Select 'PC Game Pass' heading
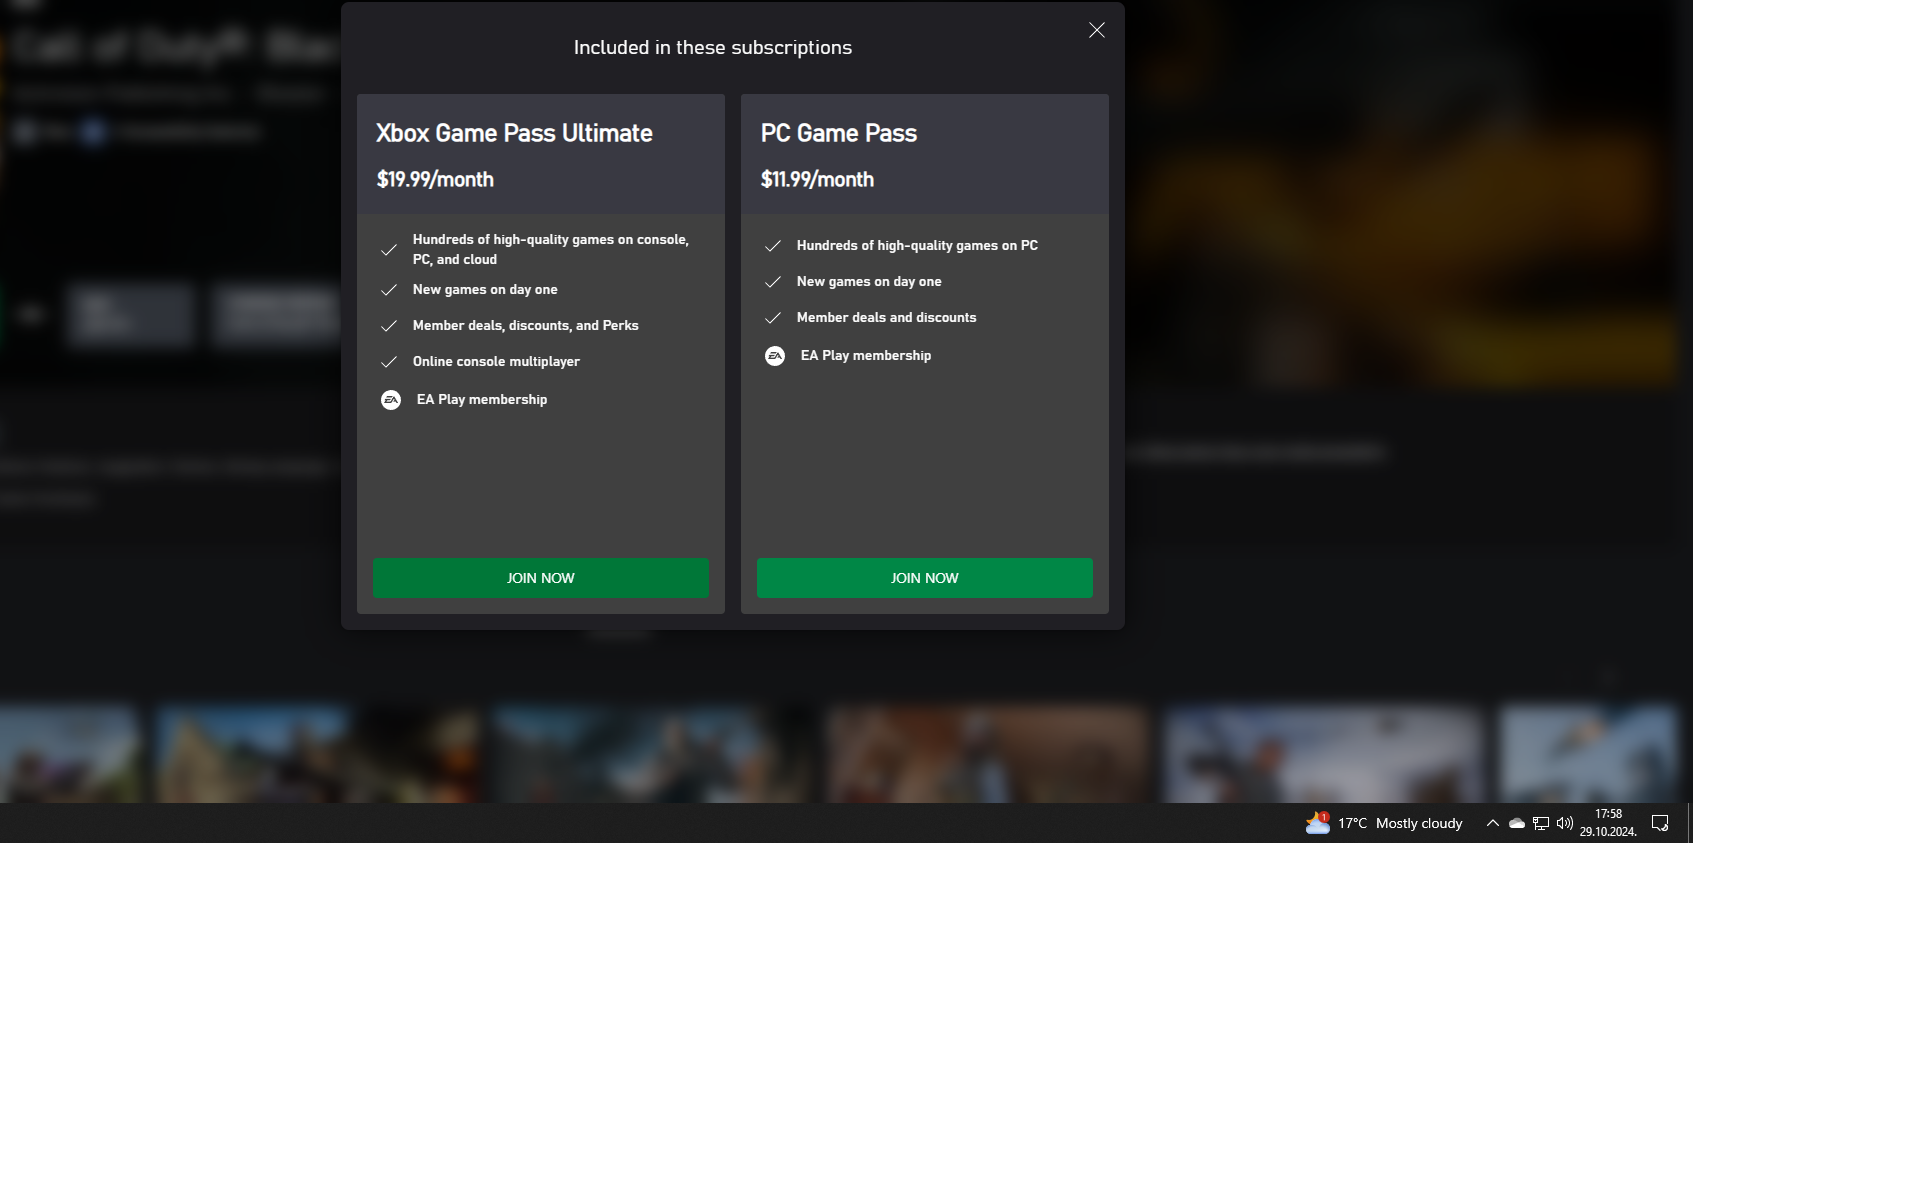 pos(838,133)
